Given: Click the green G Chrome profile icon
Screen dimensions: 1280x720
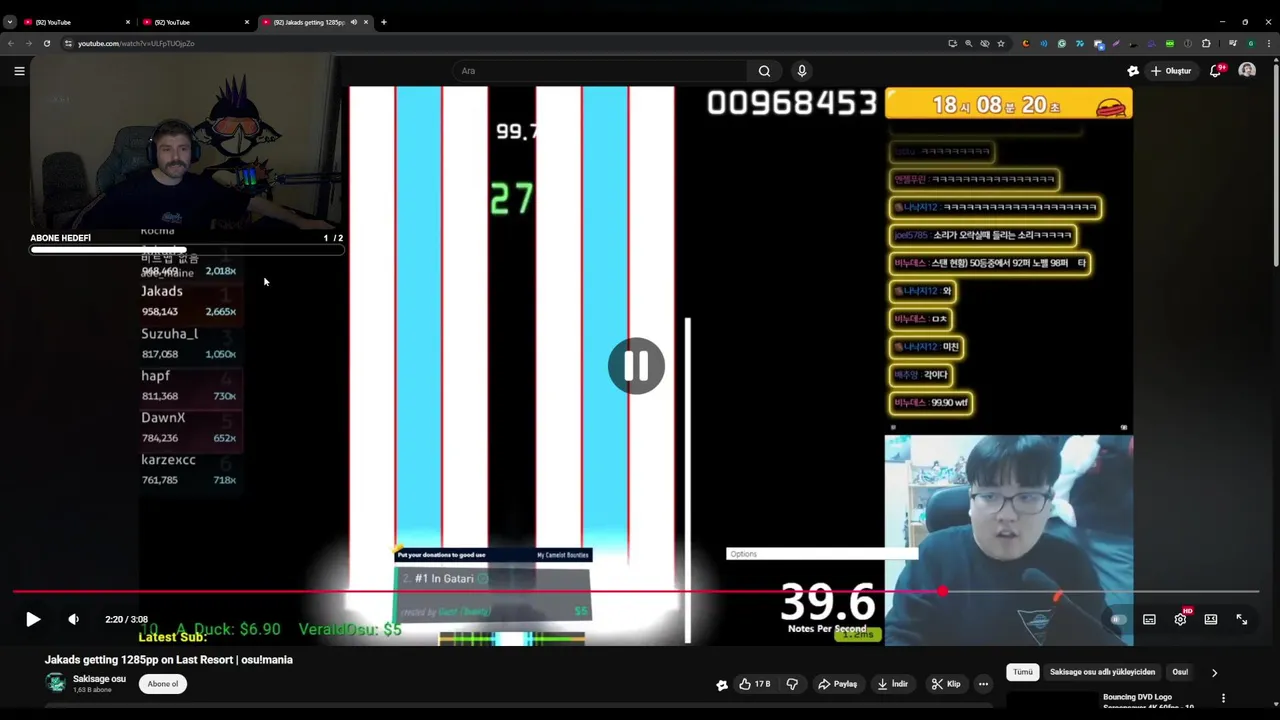Looking at the screenshot, I should pyautogui.click(x=1251, y=43).
